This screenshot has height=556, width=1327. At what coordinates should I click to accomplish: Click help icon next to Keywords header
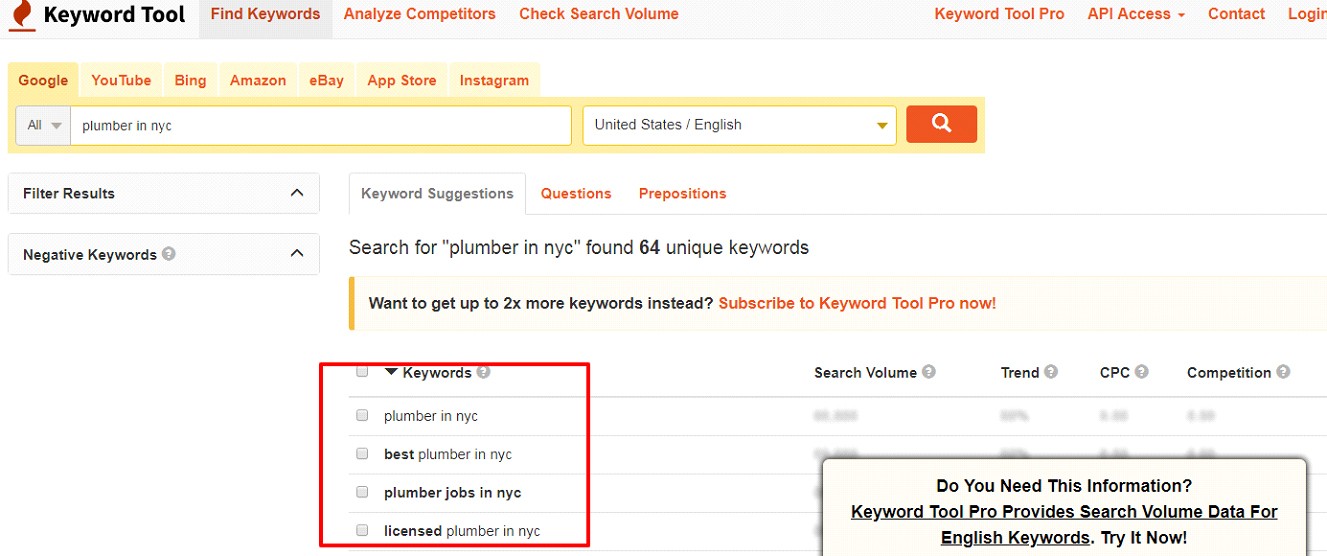[484, 372]
